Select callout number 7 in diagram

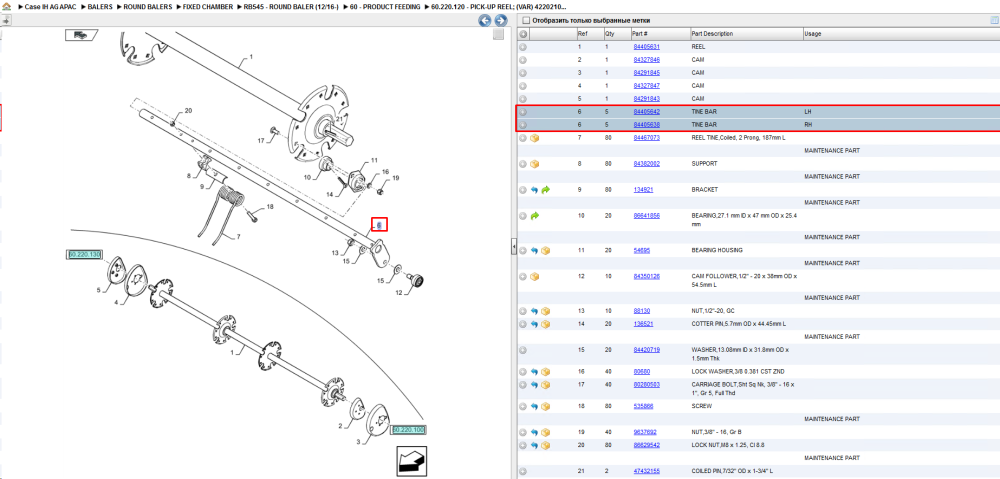[238, 237]
